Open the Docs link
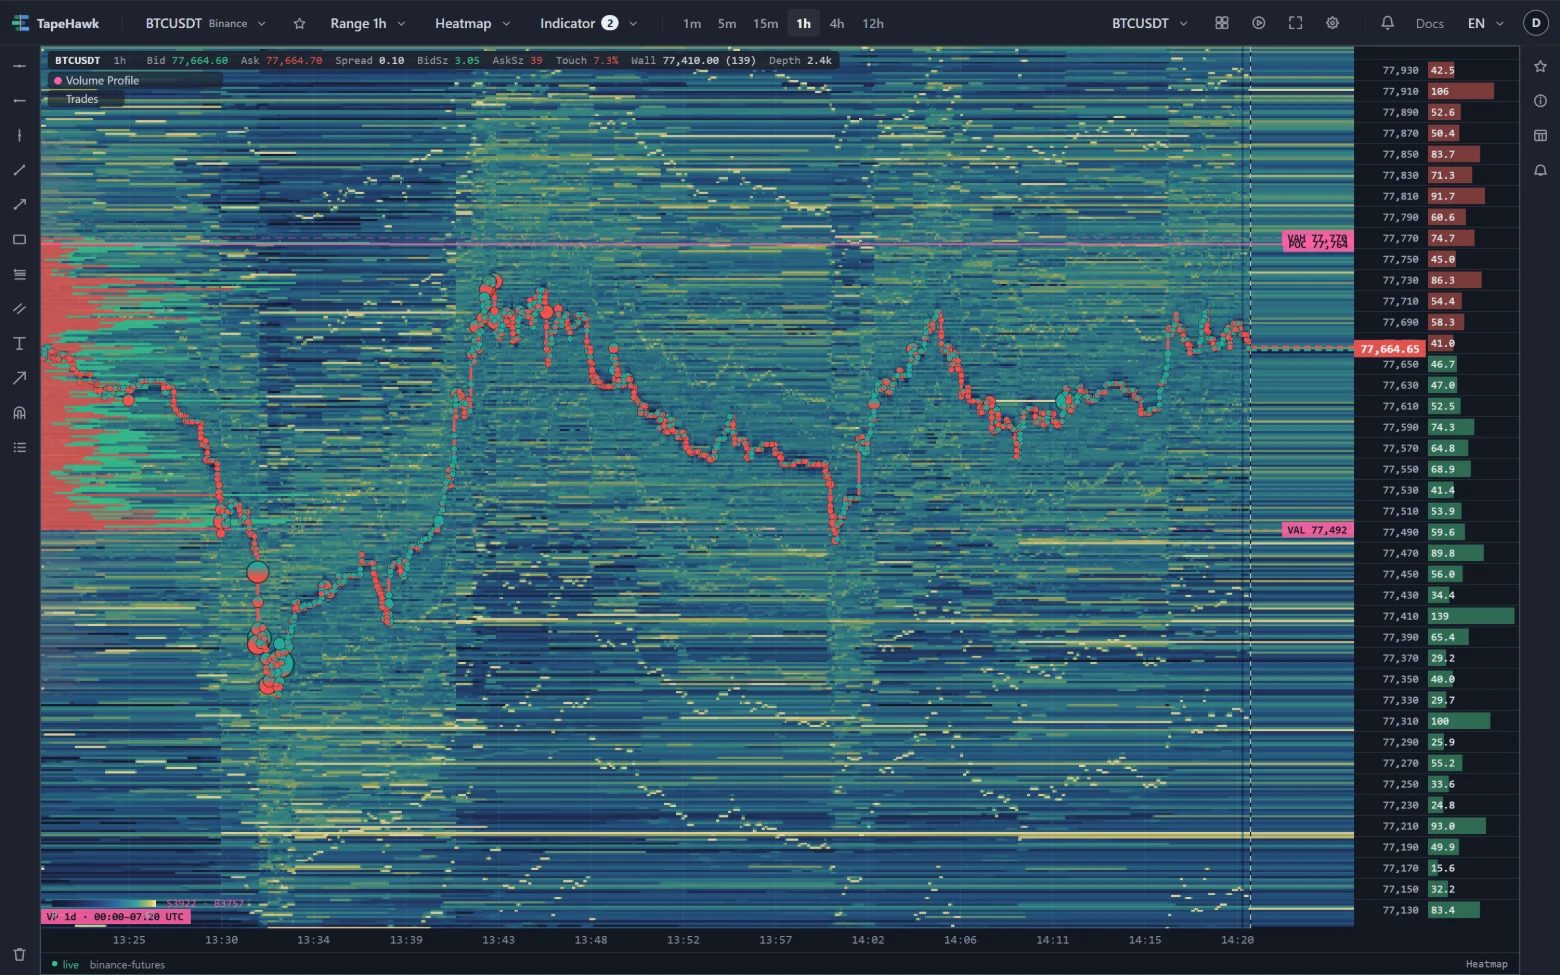This screenshot has width=1560, height=975. [x=1429, y=23]
